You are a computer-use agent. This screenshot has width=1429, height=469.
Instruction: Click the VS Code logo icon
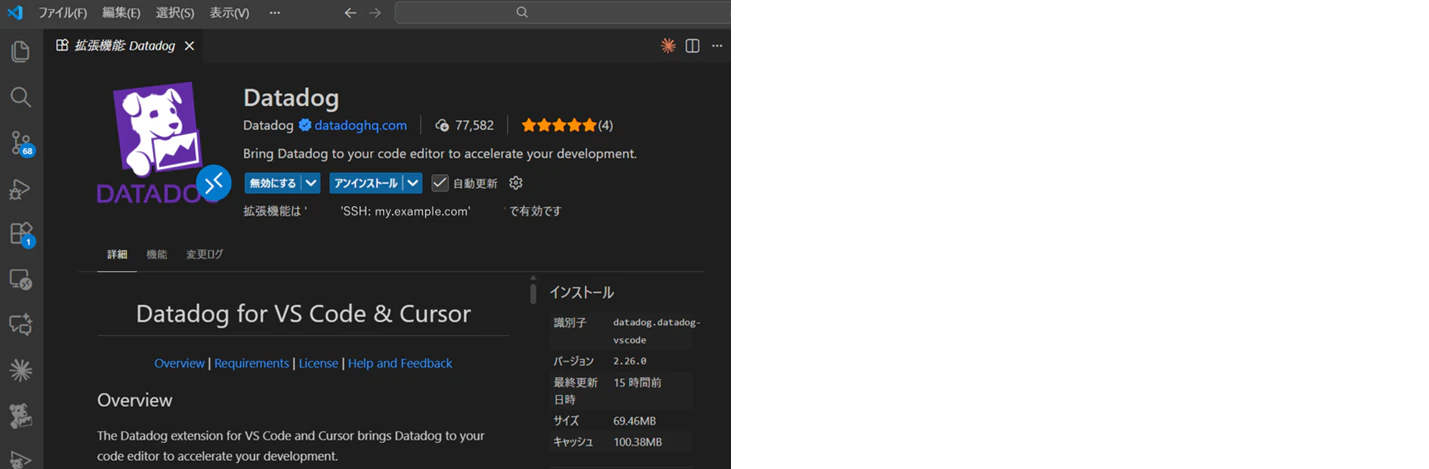click(14, 12)
